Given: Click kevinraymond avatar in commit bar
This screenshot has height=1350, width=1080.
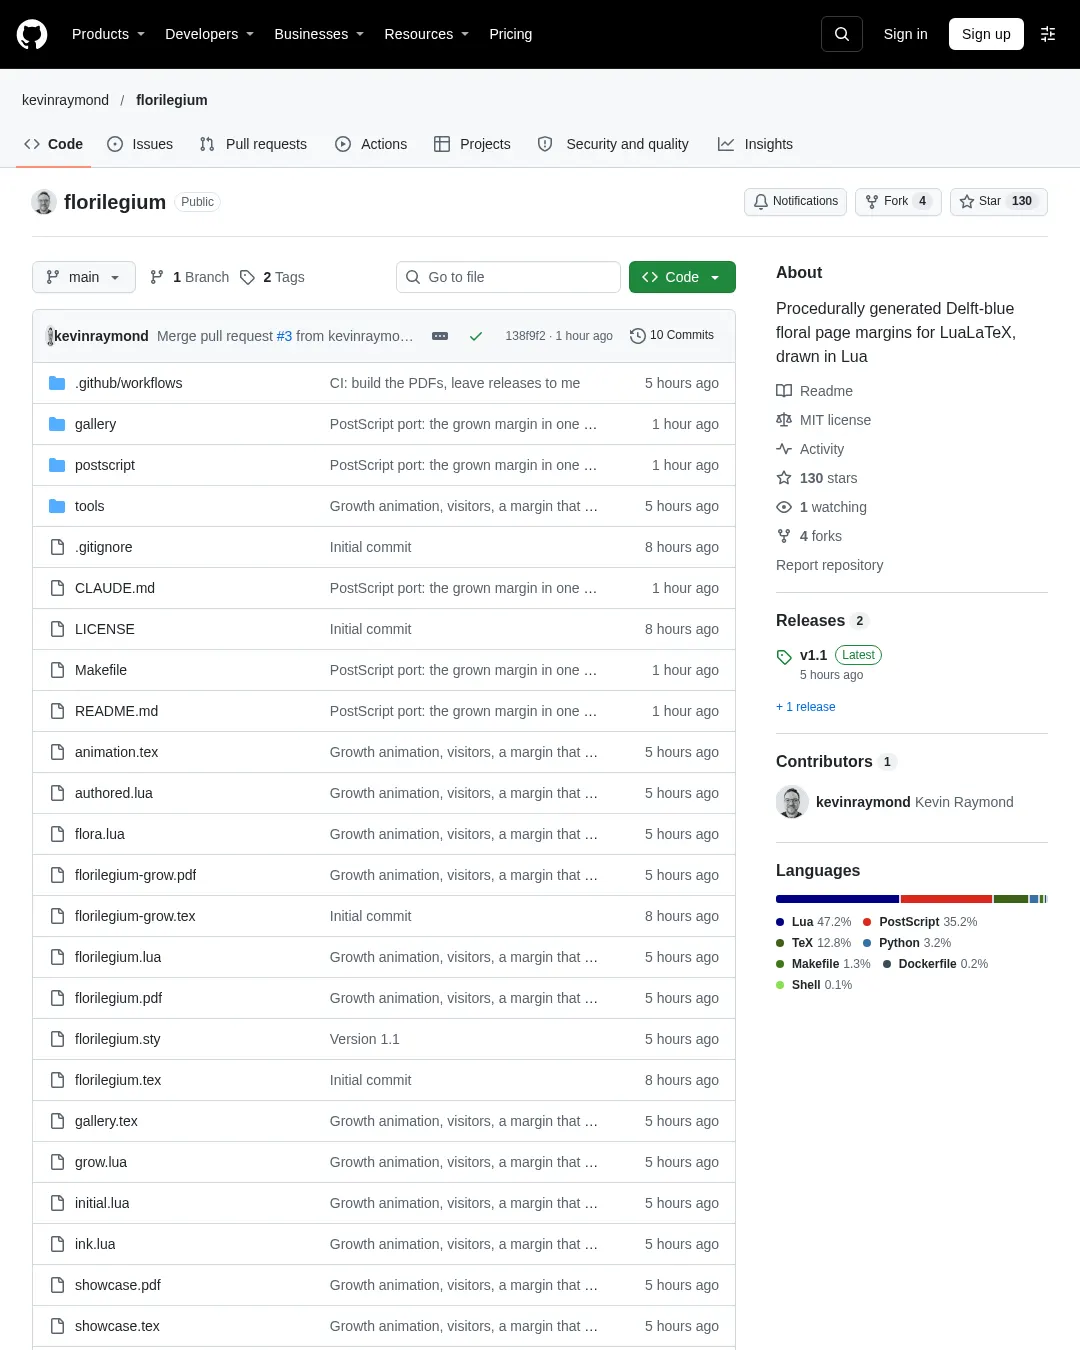Looking at the screenshot, I should tap(50, 336).
